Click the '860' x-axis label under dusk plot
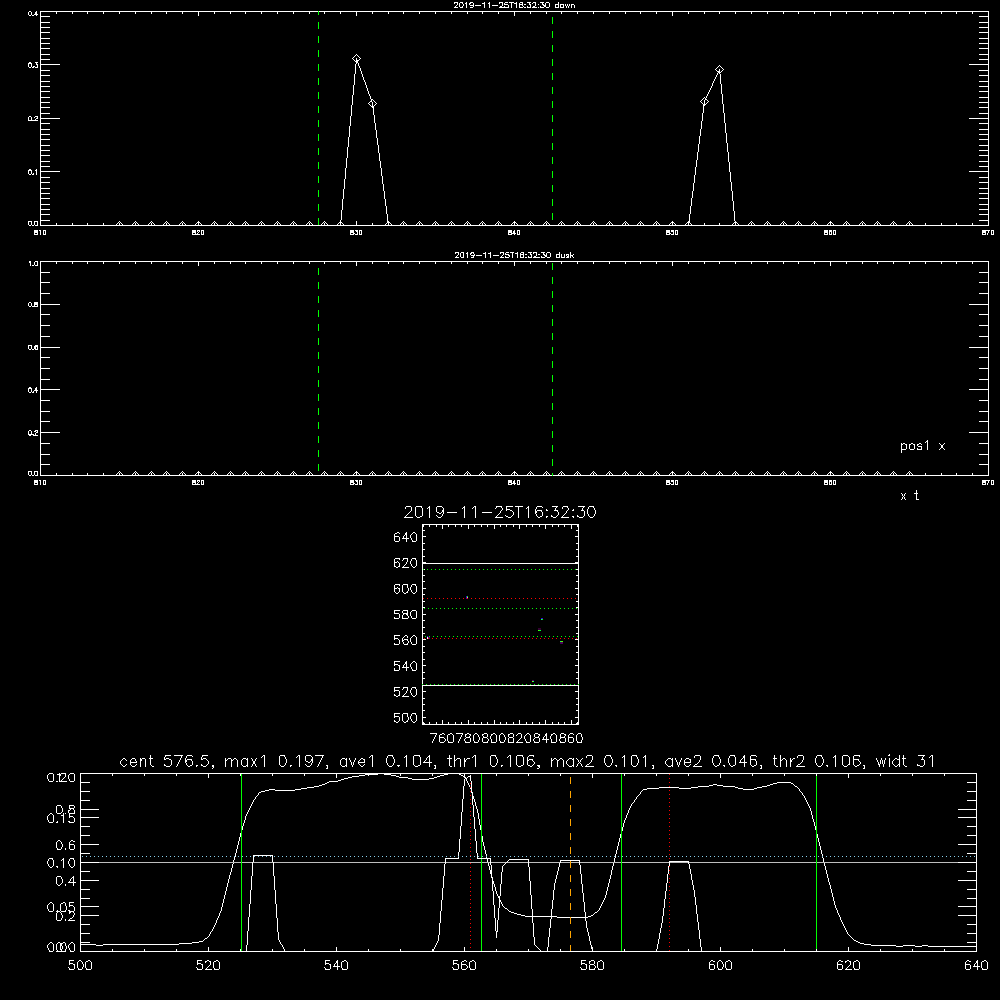 click(830, 483)
